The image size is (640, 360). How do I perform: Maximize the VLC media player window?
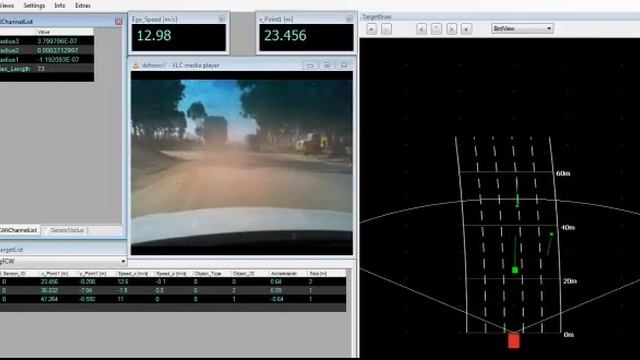[x=327, y=65]
